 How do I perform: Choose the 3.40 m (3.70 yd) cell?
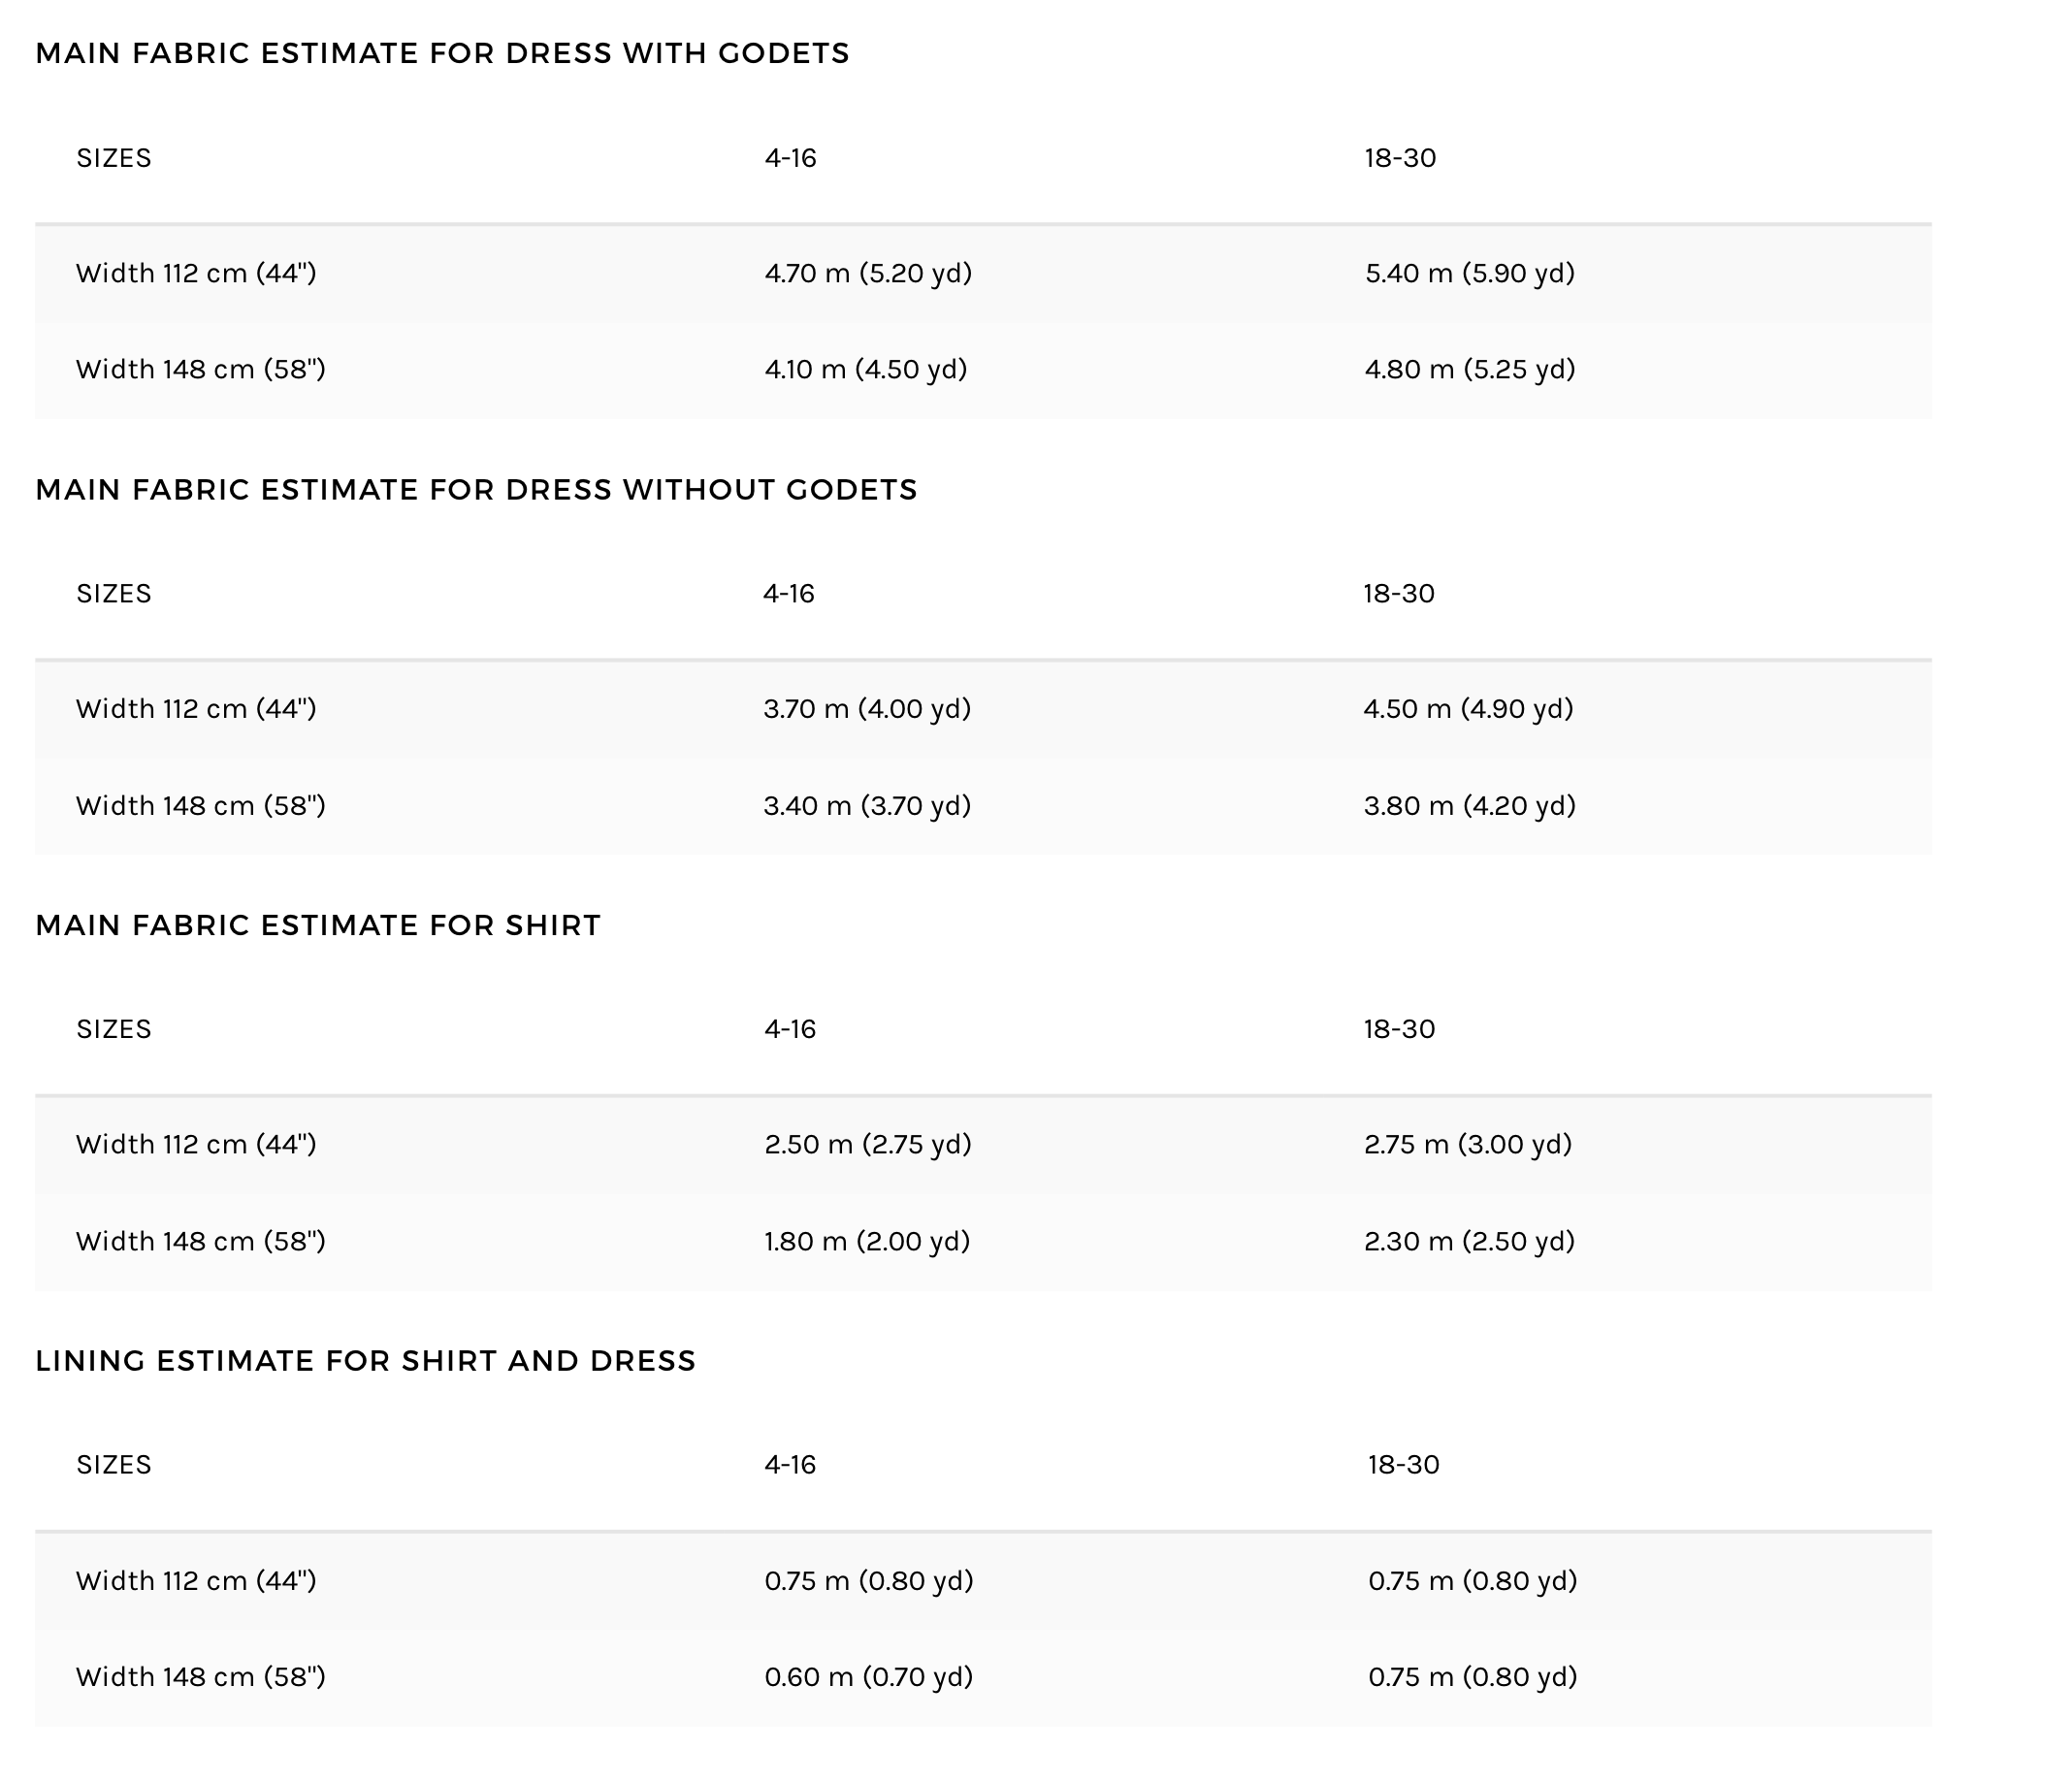867,805
